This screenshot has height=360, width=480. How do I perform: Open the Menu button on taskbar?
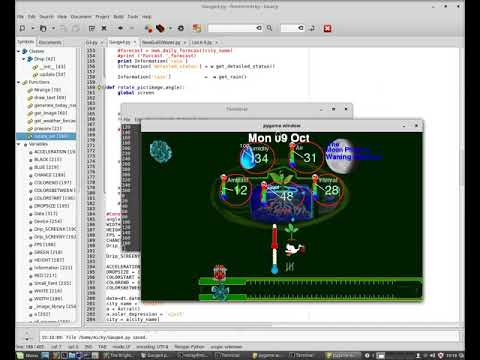pyautogui.click(x=28, y=355)
